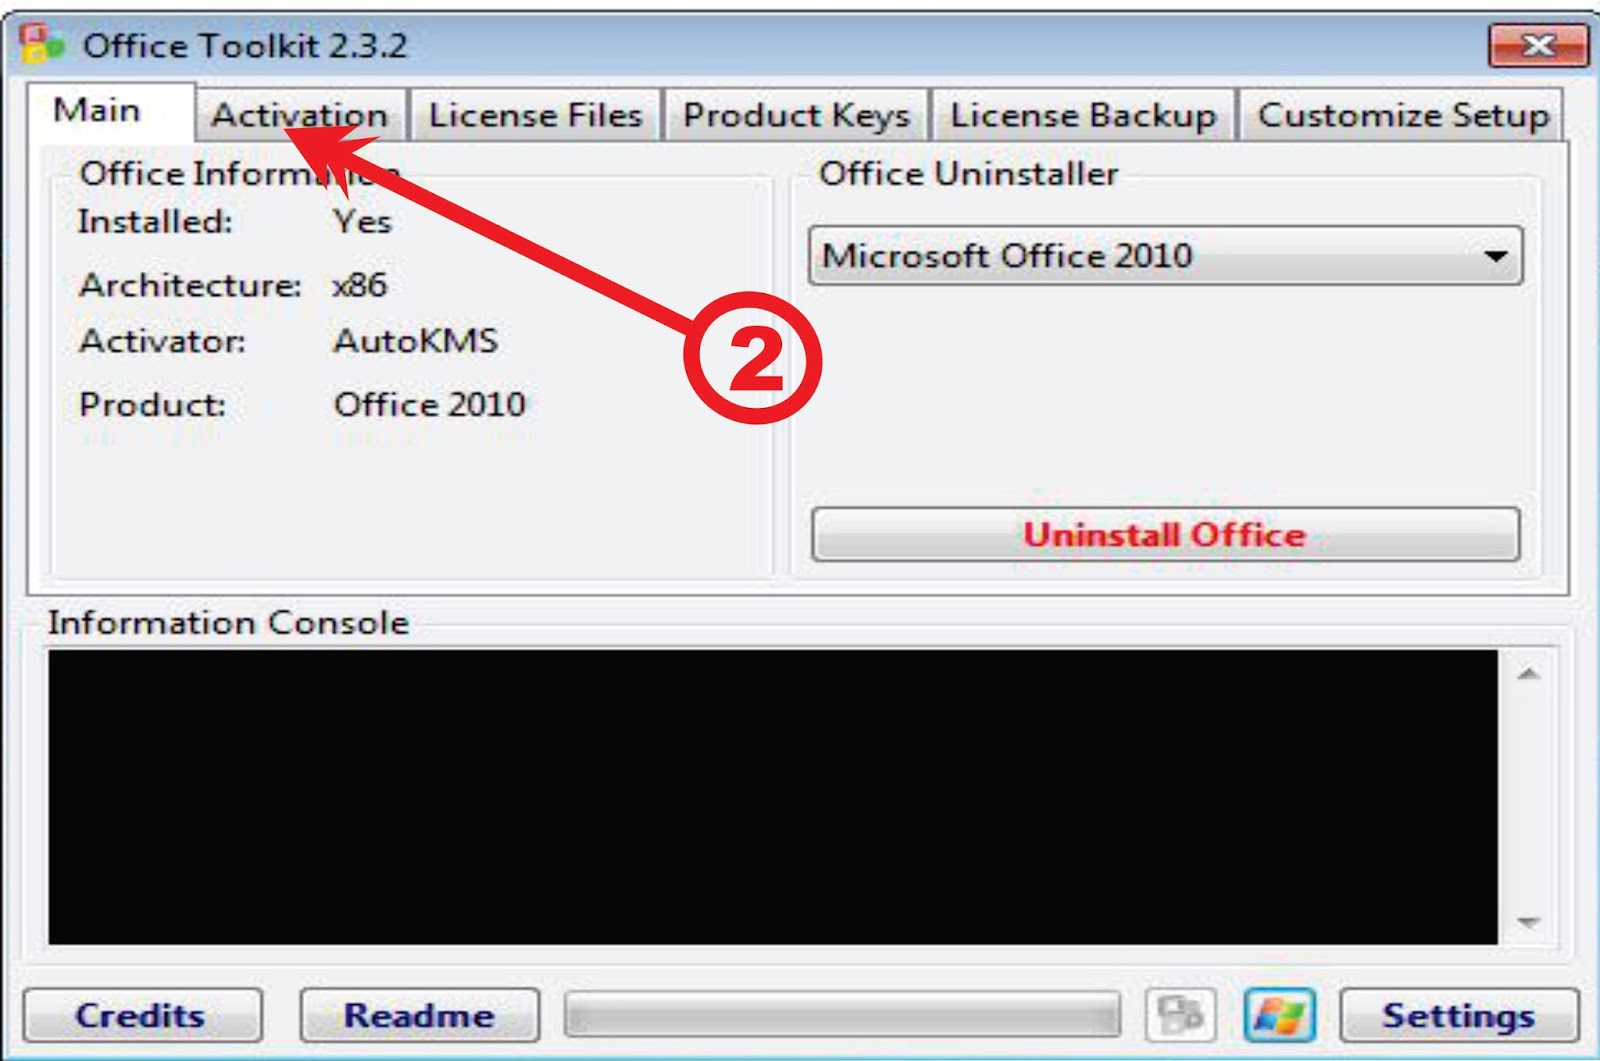Open the Customize Setup tab
The height and width of the screenshot is (1061, 1600).
[1402, 115]
